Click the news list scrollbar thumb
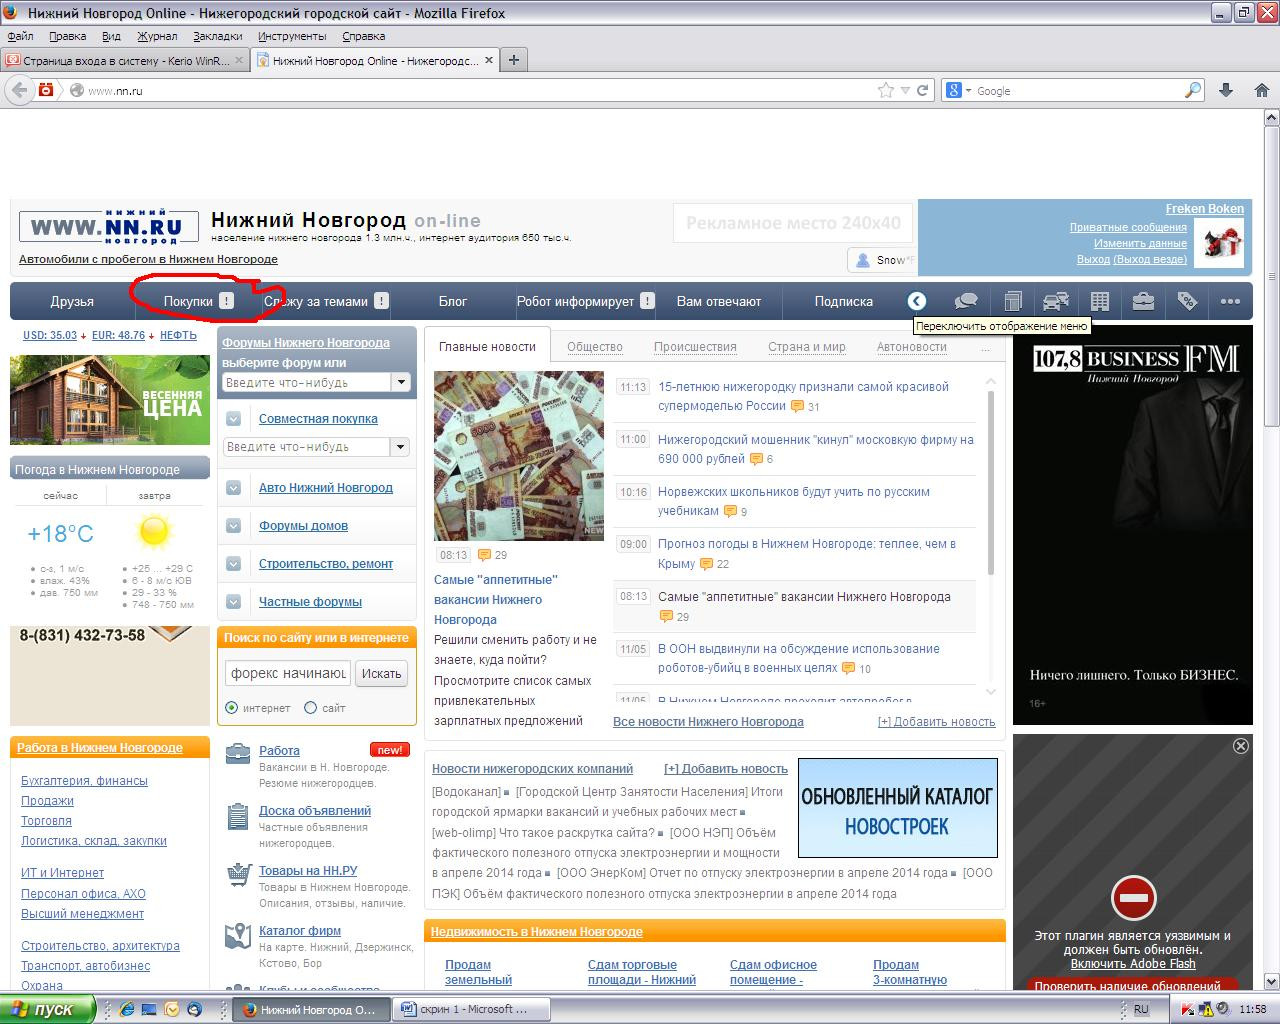The image size is (1280, 1024). tap(991, 483)
